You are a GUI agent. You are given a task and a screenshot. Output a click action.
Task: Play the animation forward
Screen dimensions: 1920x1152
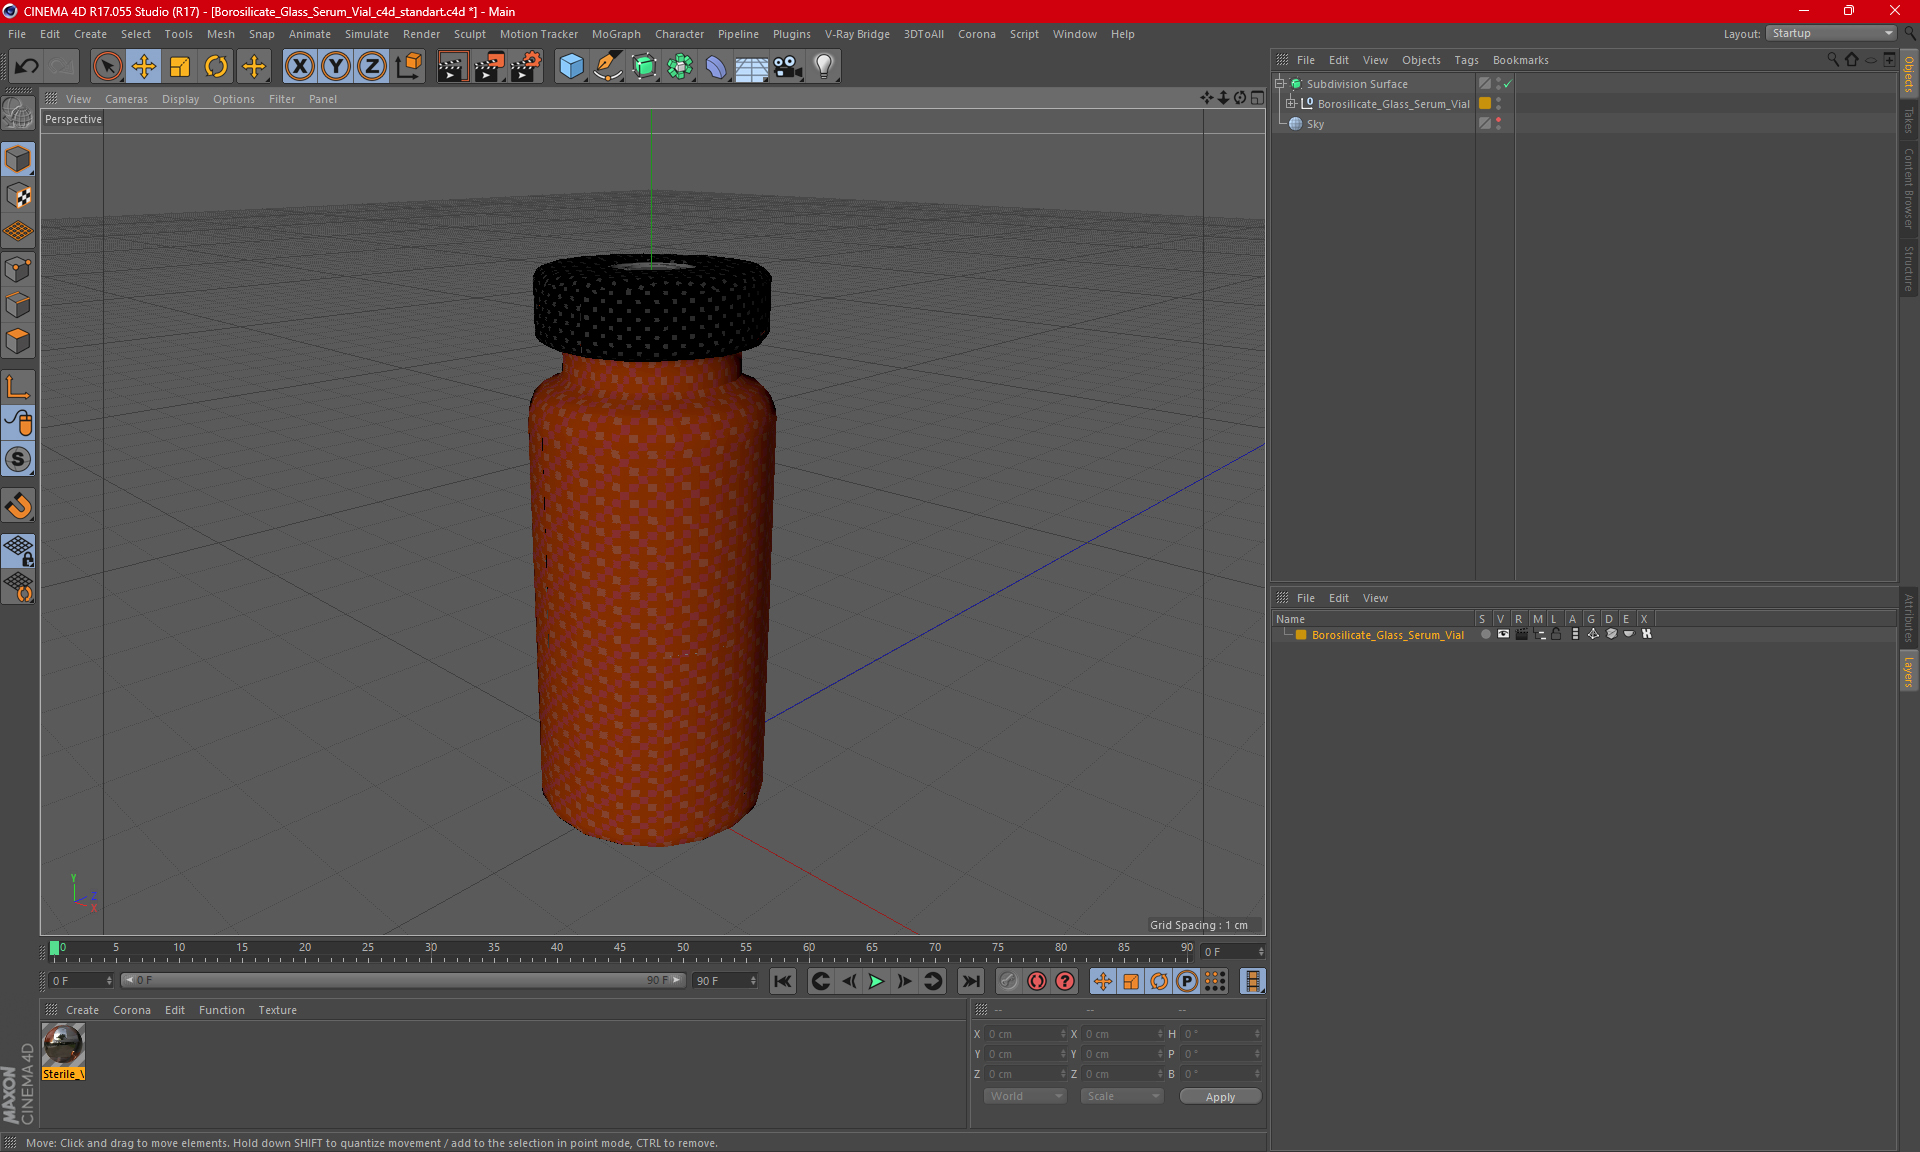(x=875, y=981)
